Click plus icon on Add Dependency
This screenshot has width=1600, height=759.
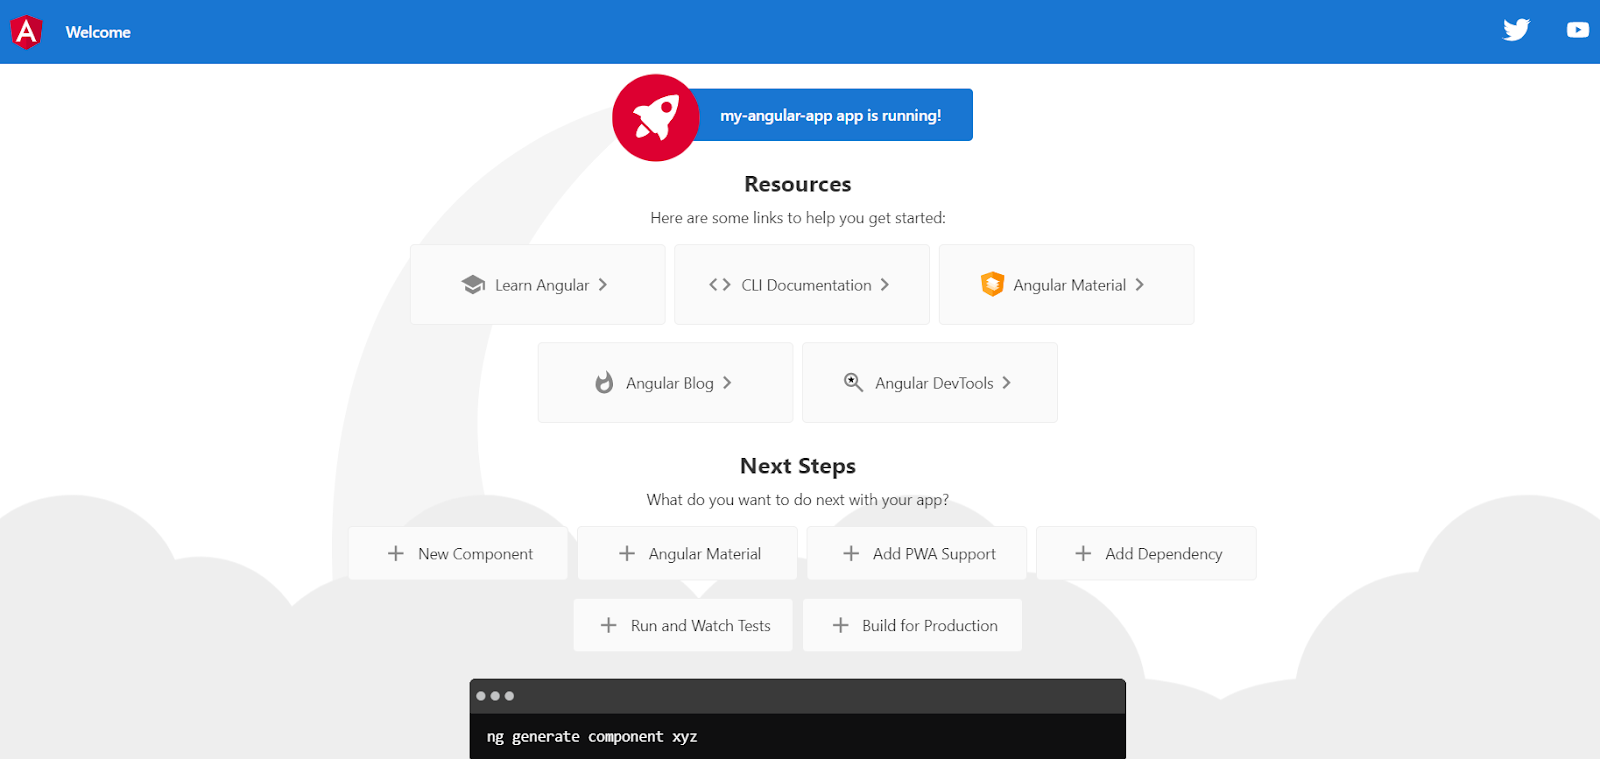[x=1083, y=553]
